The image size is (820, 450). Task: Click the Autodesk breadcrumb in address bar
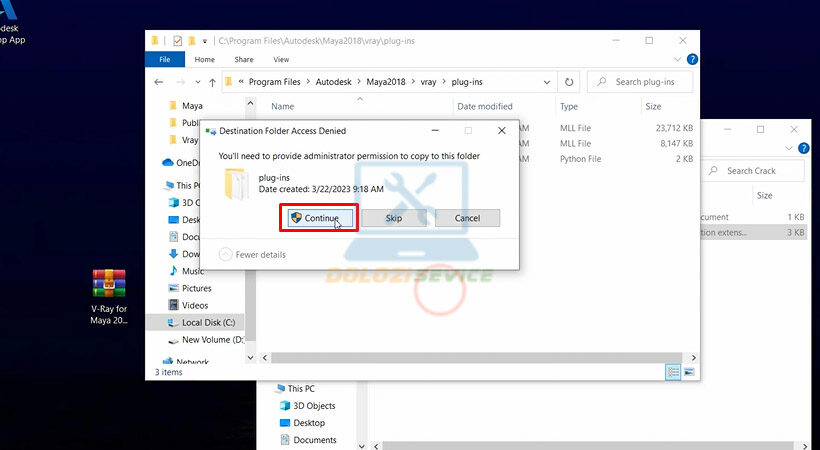pyautogui.click(x=335, y=82)
